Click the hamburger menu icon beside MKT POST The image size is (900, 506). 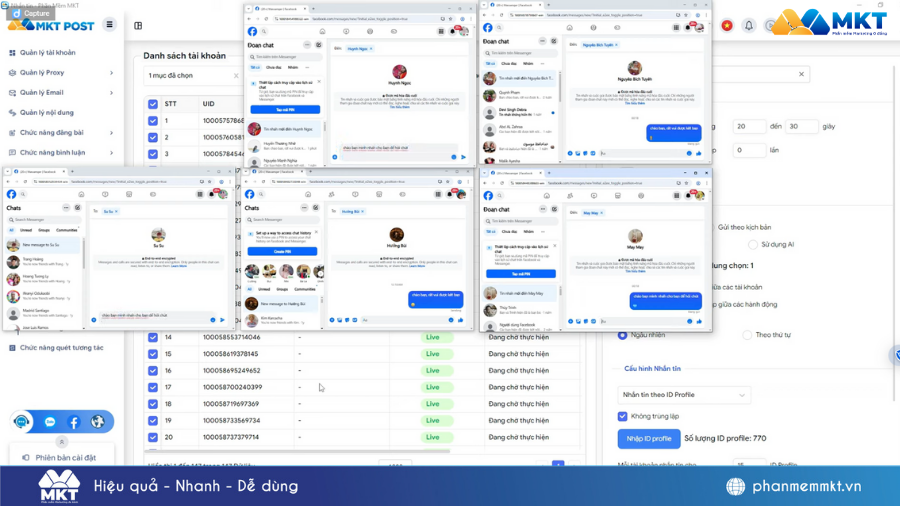click(x=110, y=25)
